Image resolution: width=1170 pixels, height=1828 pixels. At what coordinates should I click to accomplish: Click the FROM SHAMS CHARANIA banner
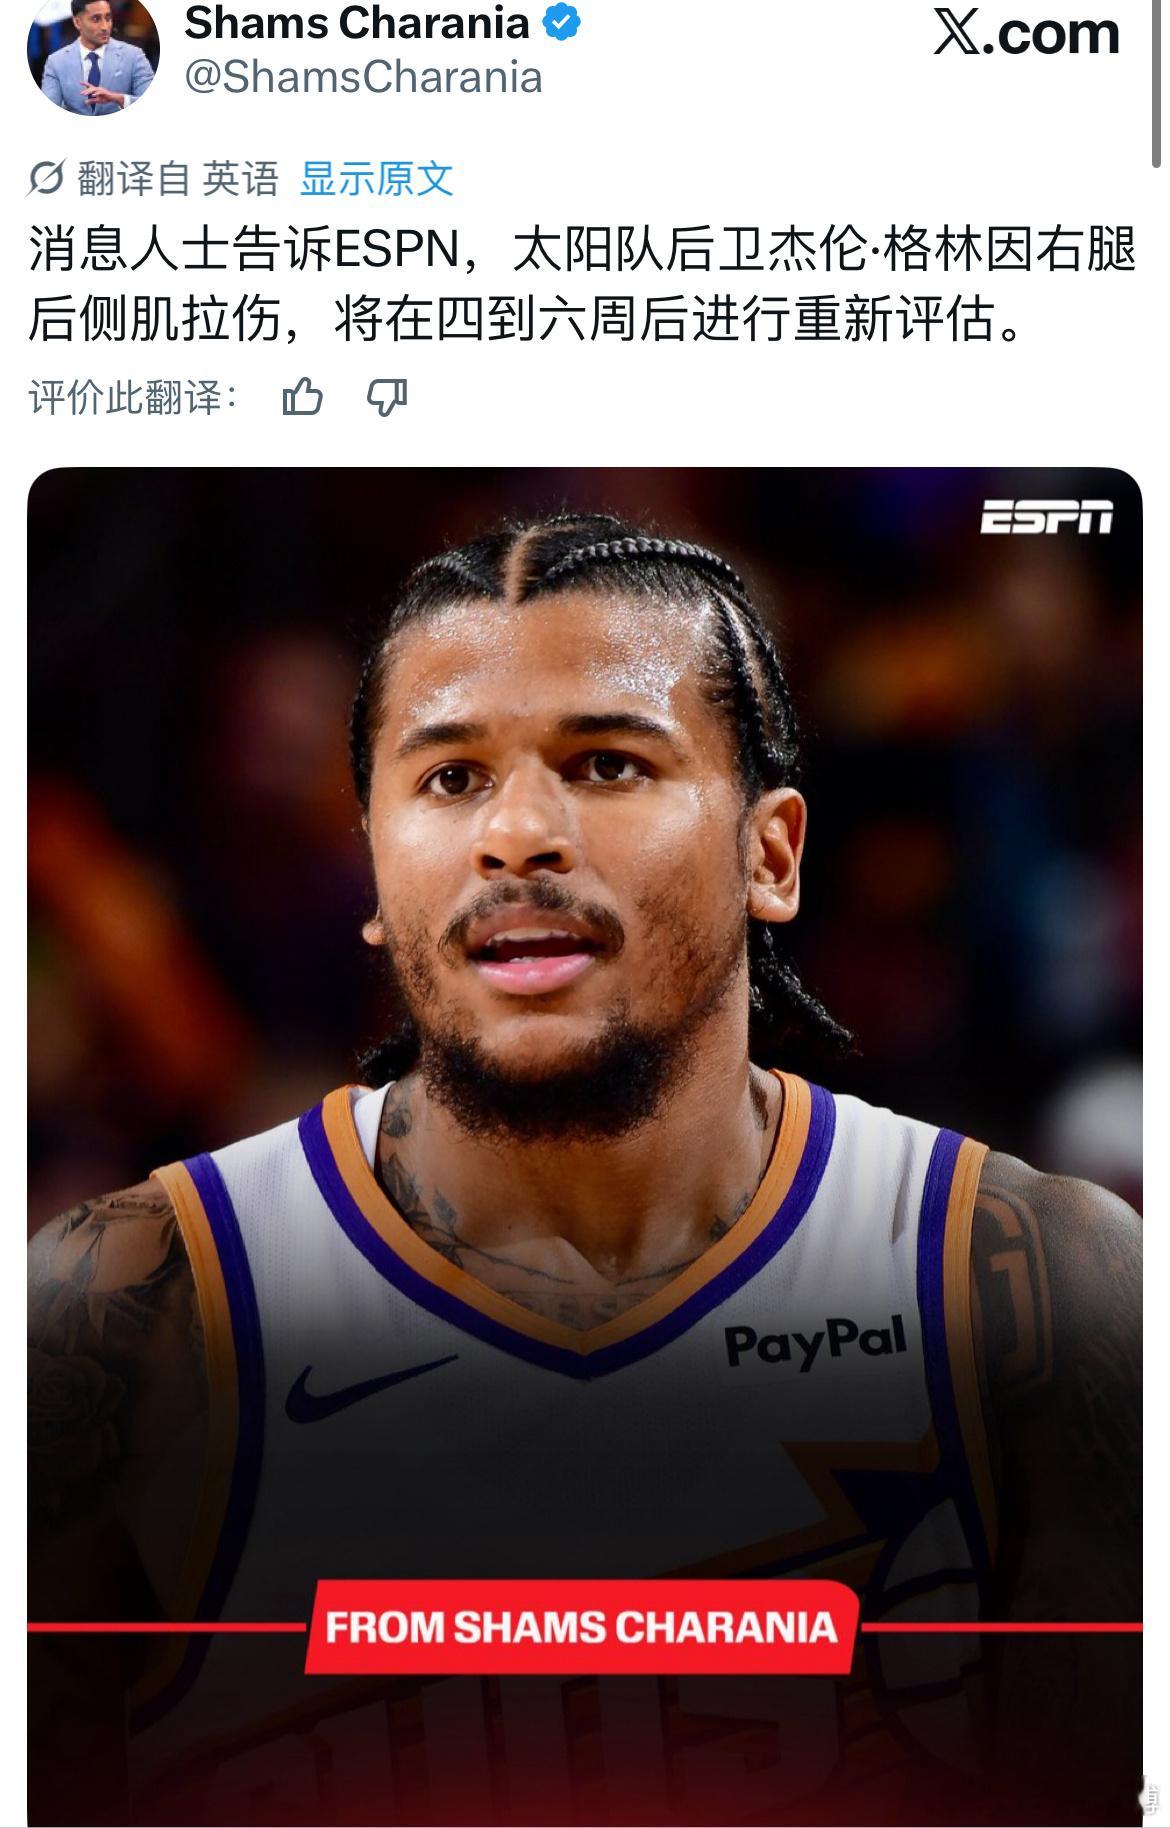[x=582, y=1627]
